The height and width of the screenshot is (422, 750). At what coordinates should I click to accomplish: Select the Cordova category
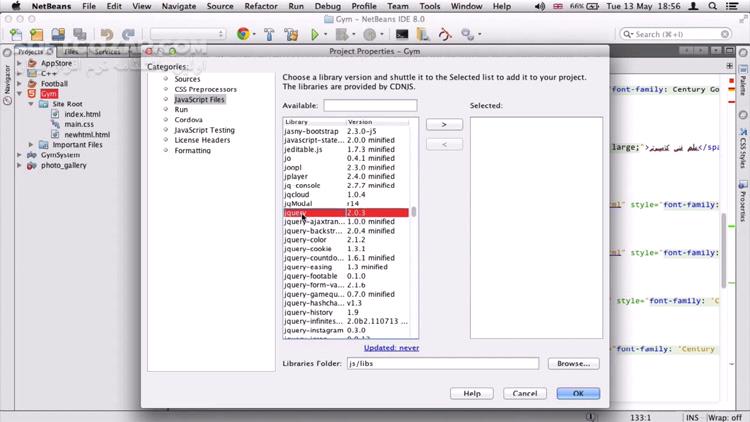pos(188,120)
